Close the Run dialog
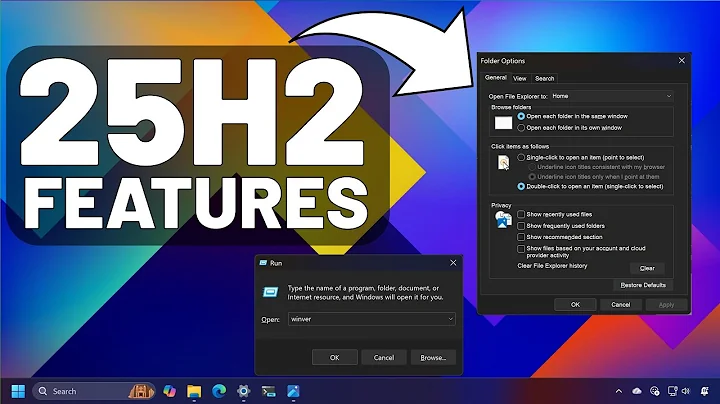 pyautogui.click(x=453, y=263)
